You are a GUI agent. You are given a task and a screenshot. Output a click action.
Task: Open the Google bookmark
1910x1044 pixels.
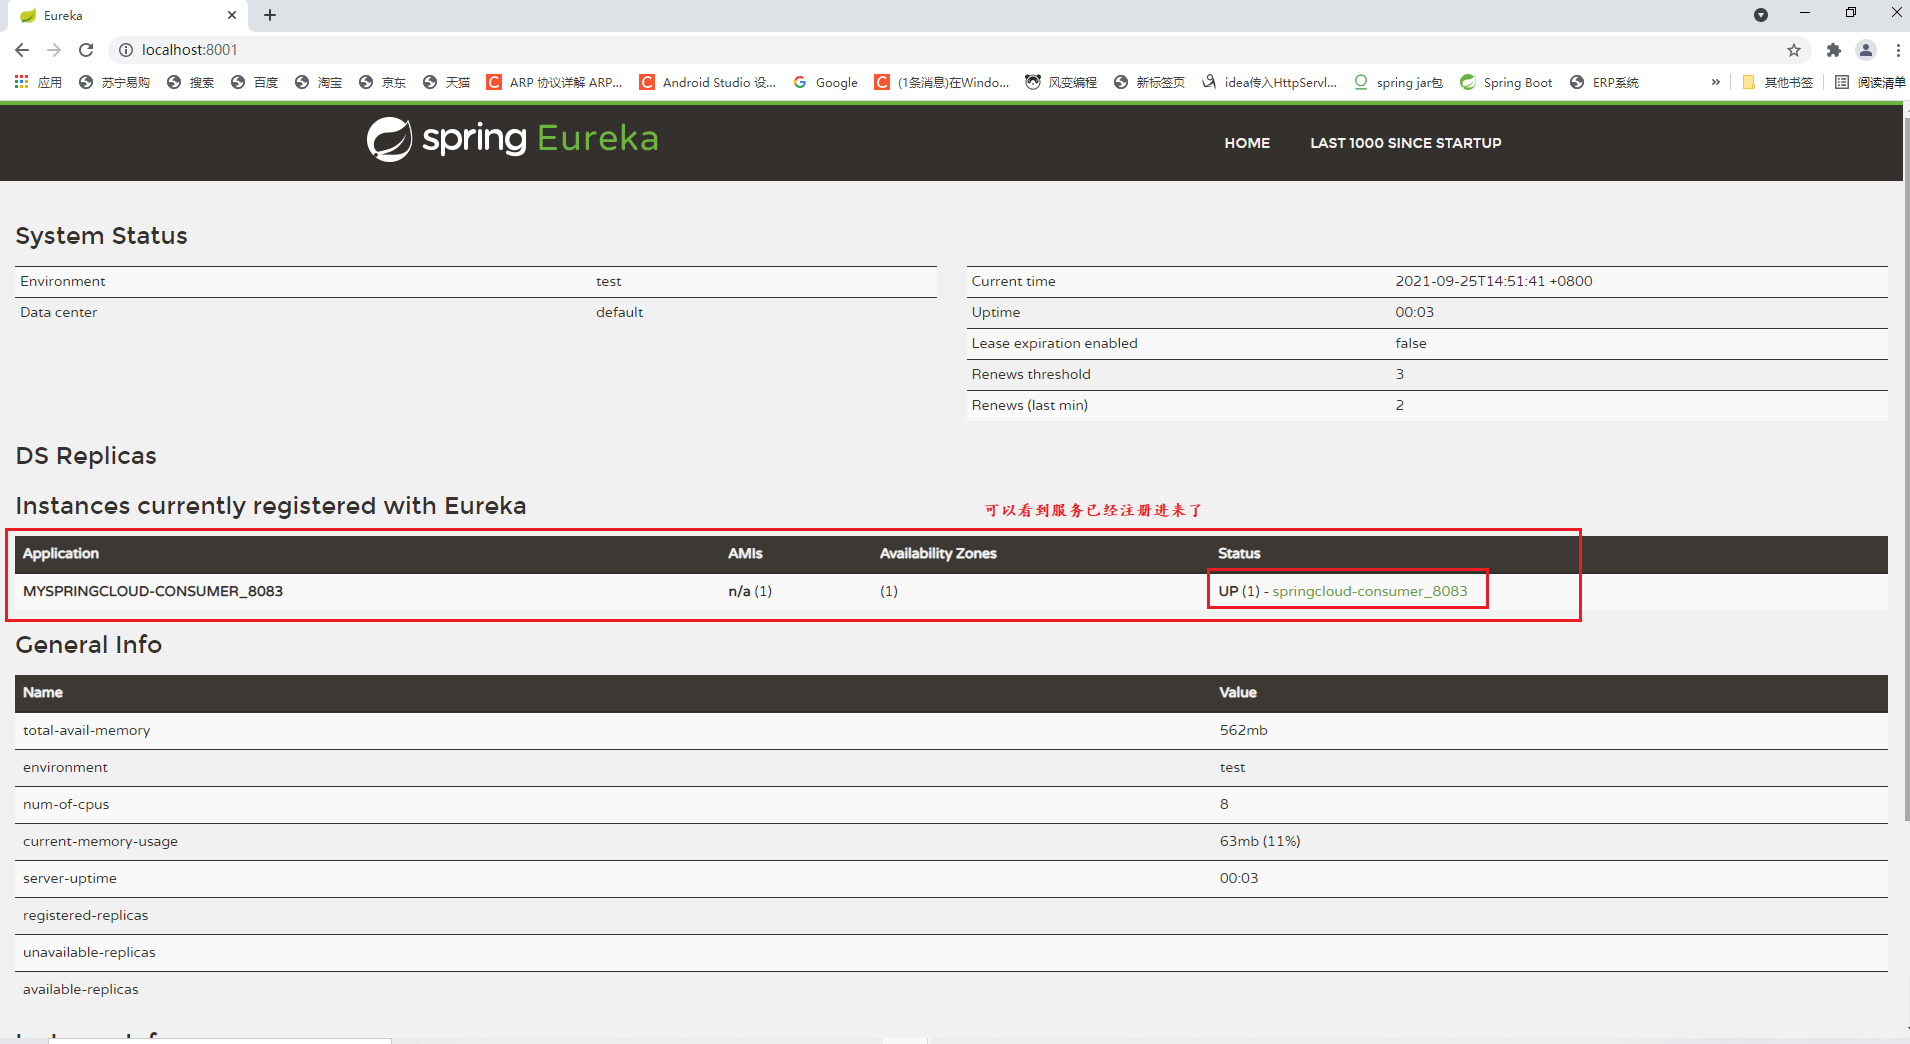825,82
